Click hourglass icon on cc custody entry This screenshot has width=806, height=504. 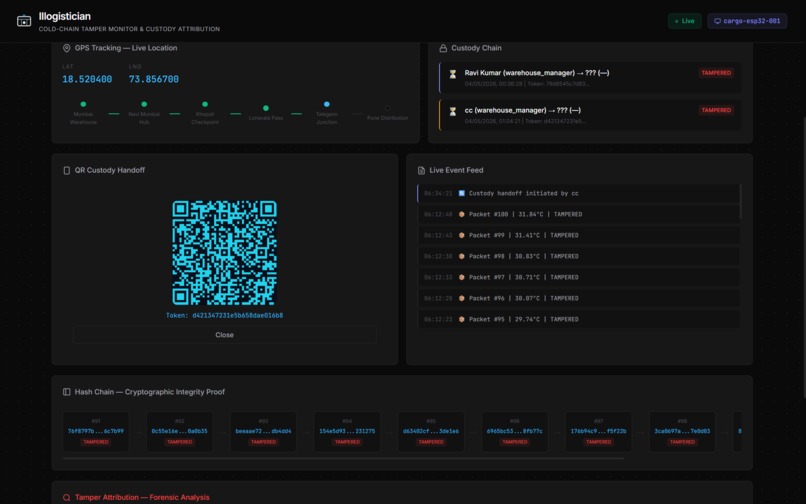(x=453, y=112)
